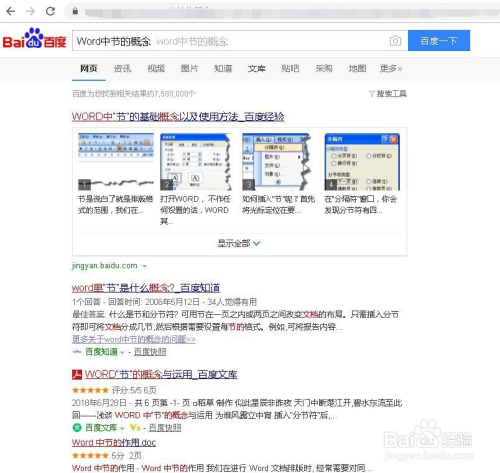Image resolution: width=500 pixels, height=473 pixels.
Task: Select the 网页 tab
Action: (89, 68)
